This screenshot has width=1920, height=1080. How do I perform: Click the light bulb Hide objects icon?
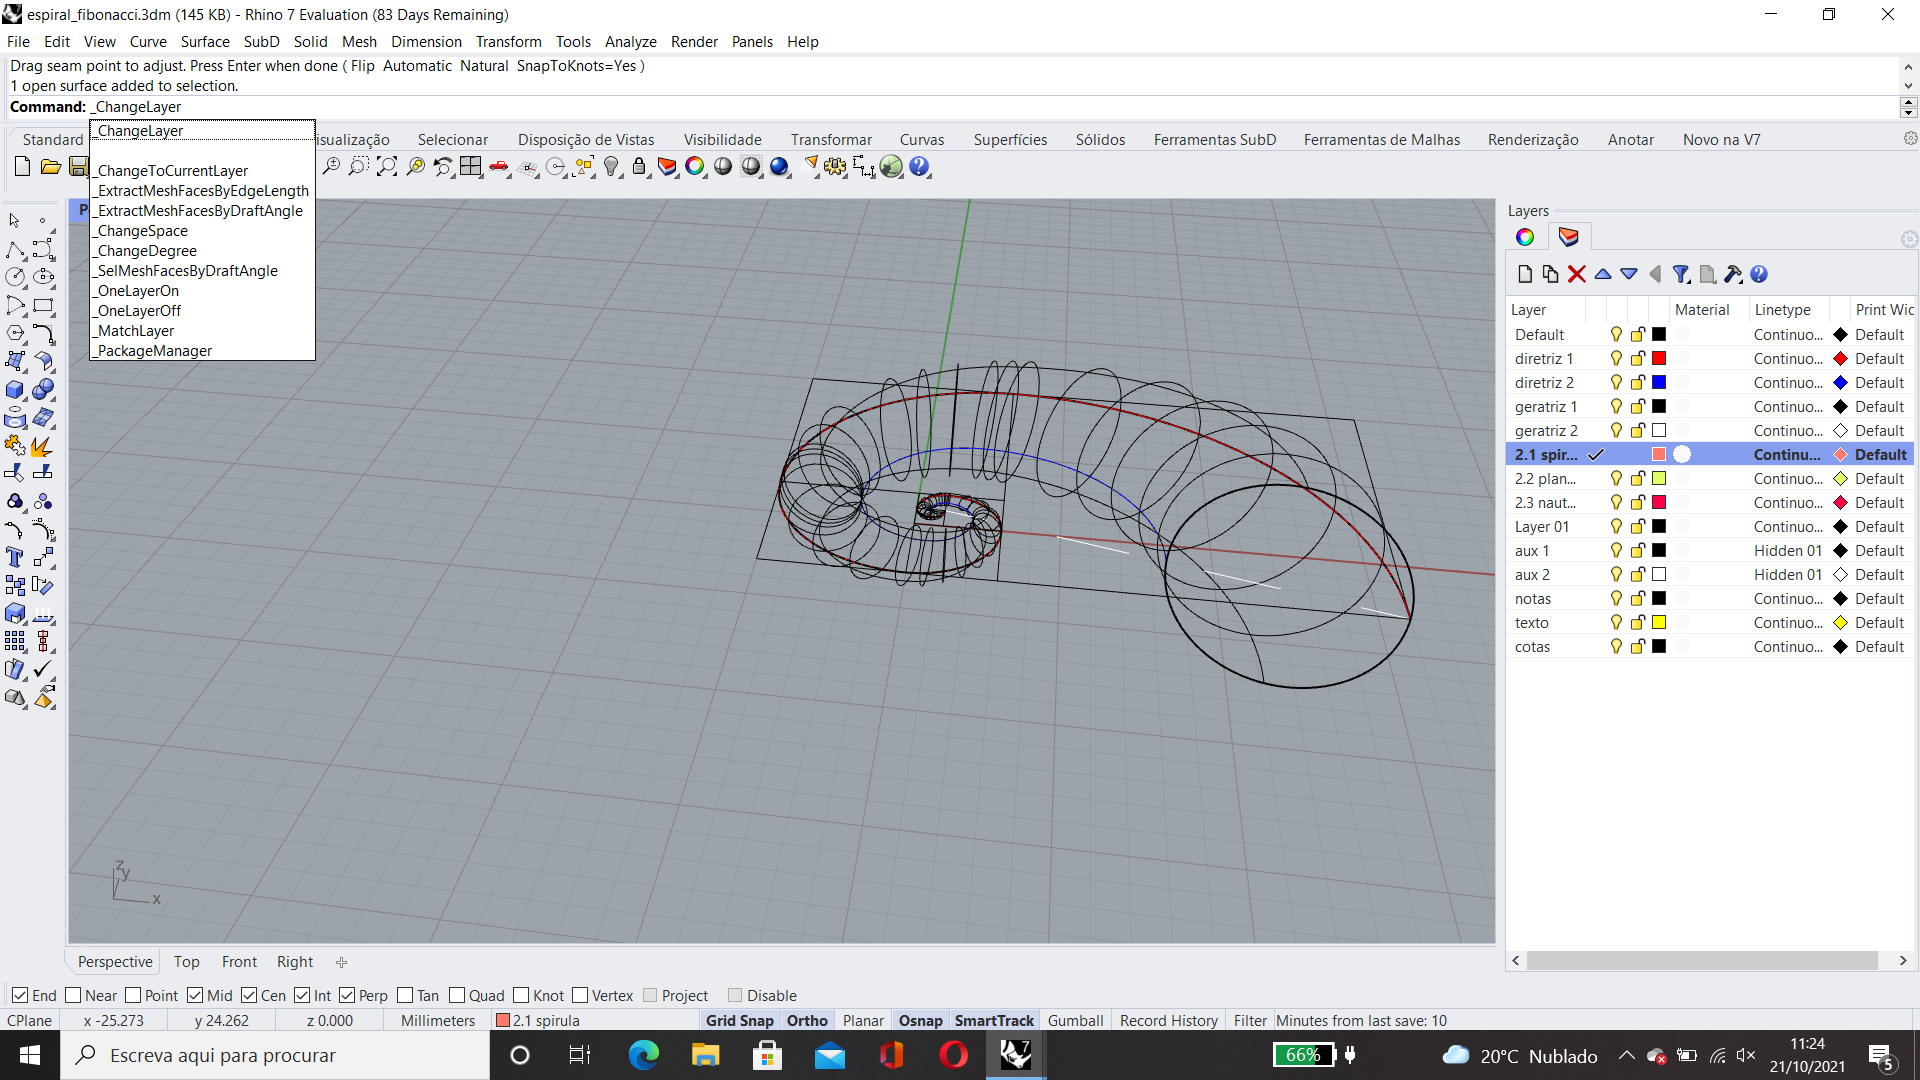612,167
